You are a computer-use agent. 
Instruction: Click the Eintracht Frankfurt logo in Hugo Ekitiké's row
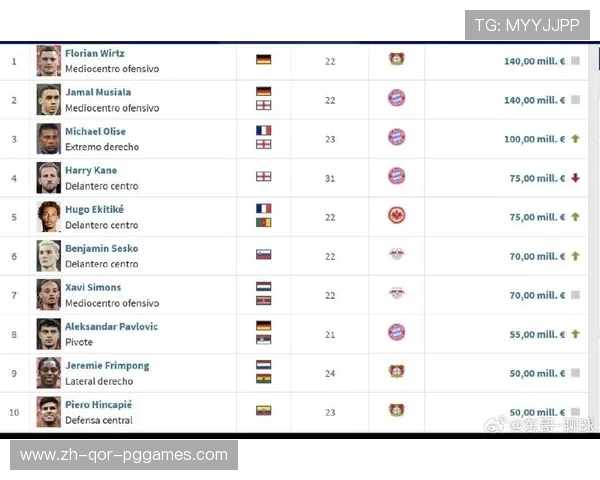point(396,216)
